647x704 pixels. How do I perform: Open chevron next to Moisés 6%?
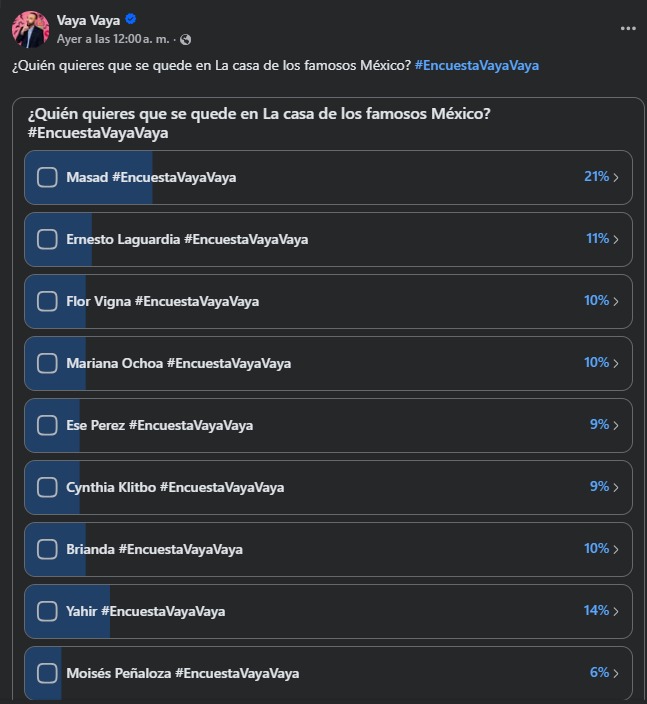click(x=616, y=673)
